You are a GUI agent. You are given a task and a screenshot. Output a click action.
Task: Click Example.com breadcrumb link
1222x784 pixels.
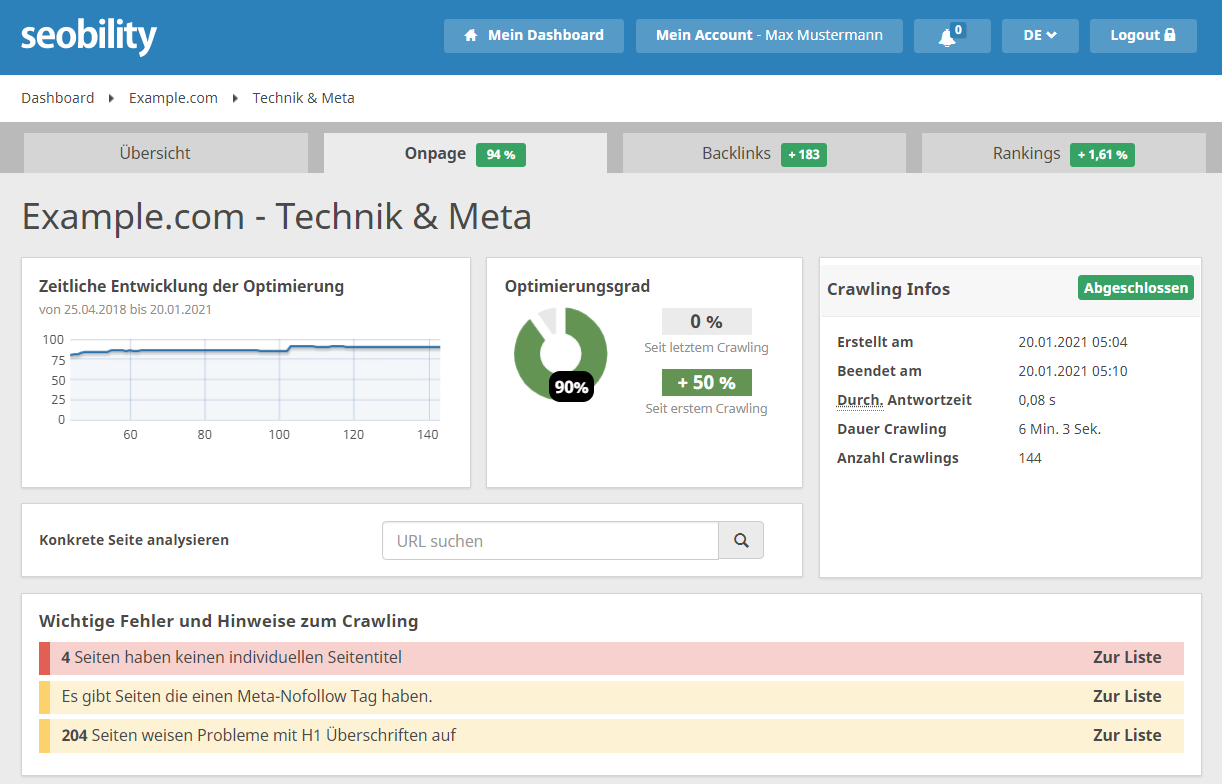pyautogui.click(x=173, y=98)
